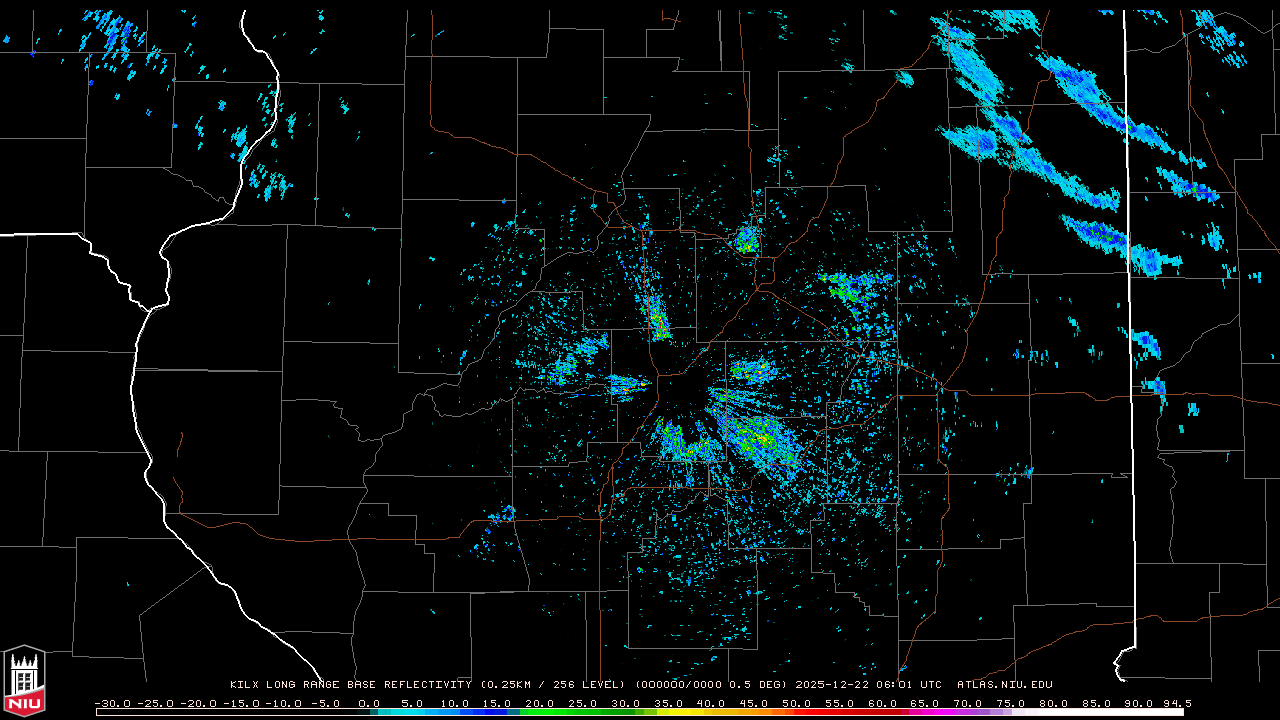Screen dimensions: 1280x720
Task: Click the green echo patch in the northeast
Action: pyautogui.click(x=848, y=290)
